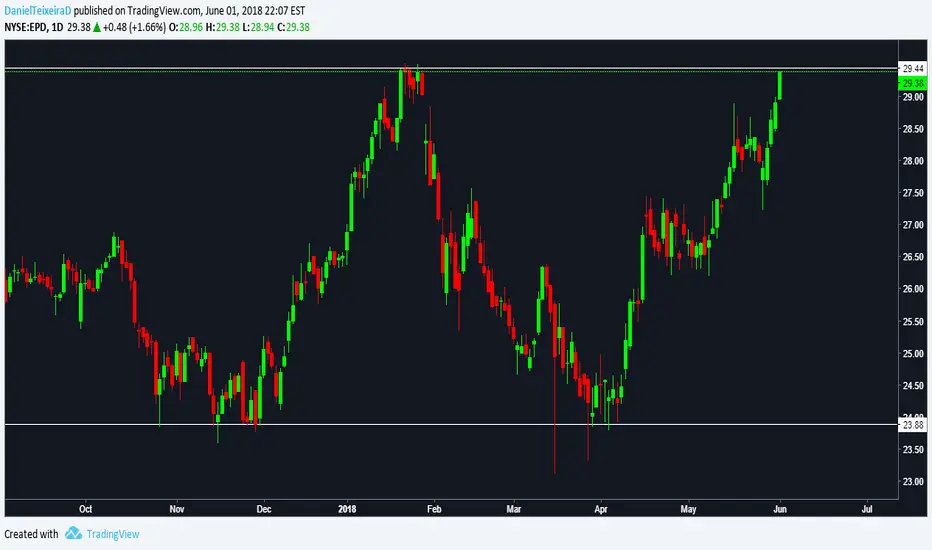Click the Jul label on time axis

pyautogui.click(x=867, y=509)
